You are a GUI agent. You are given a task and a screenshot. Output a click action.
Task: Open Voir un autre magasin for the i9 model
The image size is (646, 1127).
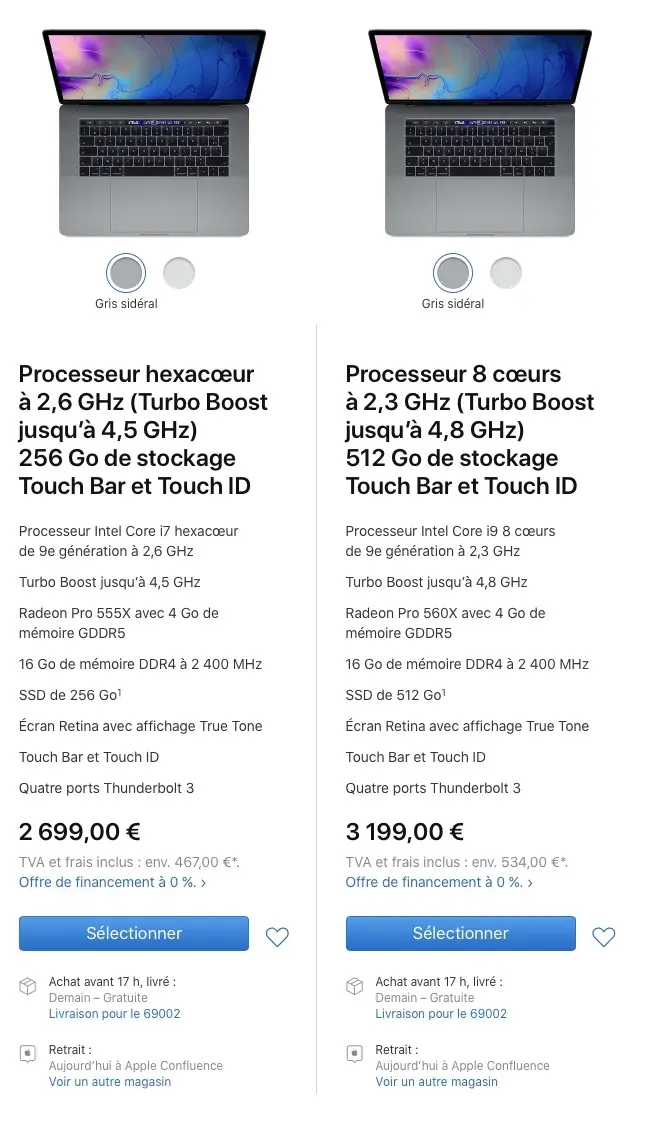click(437, 1081)
